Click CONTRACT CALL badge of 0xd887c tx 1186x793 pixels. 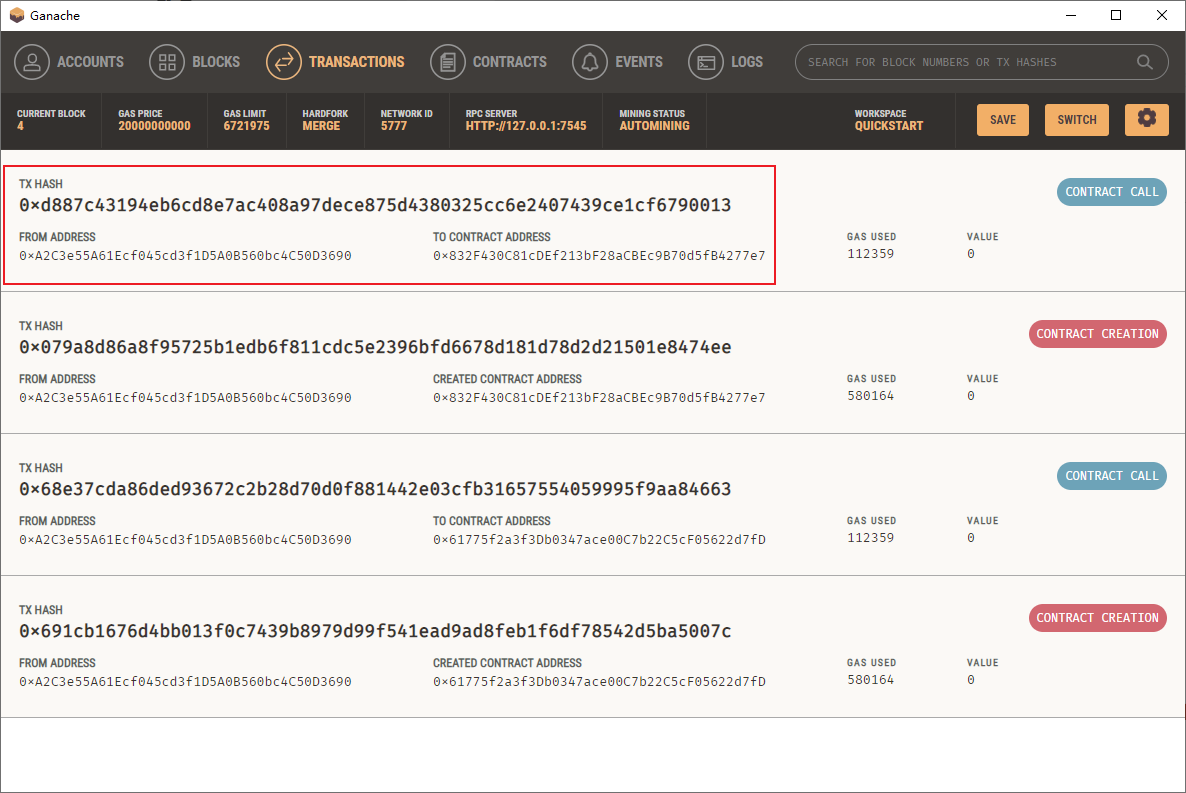coord(1112,192)
